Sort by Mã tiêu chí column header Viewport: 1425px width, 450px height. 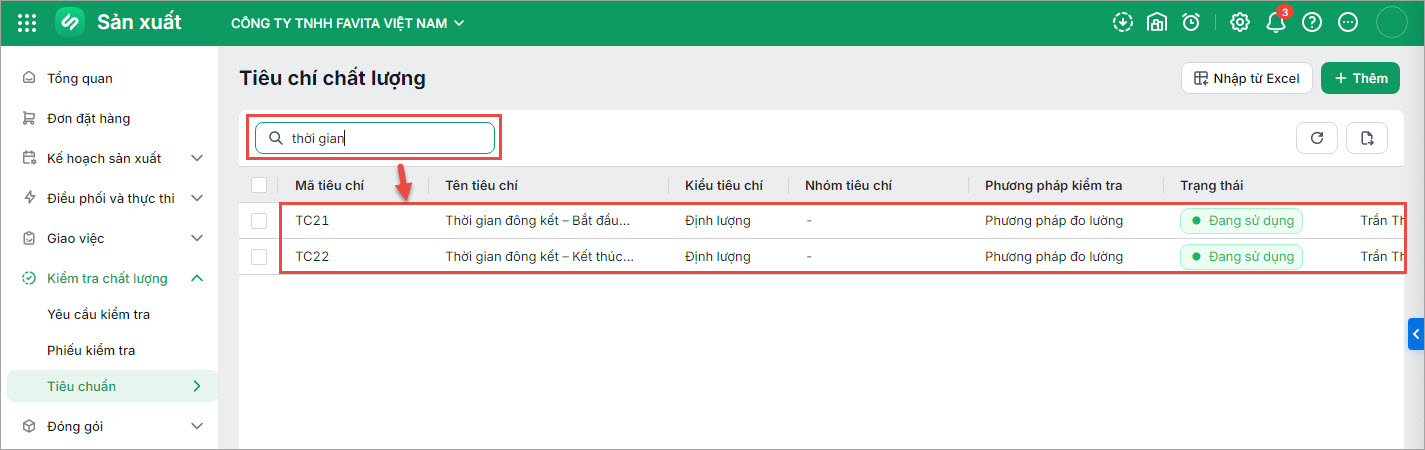click(x=329, y=185)
